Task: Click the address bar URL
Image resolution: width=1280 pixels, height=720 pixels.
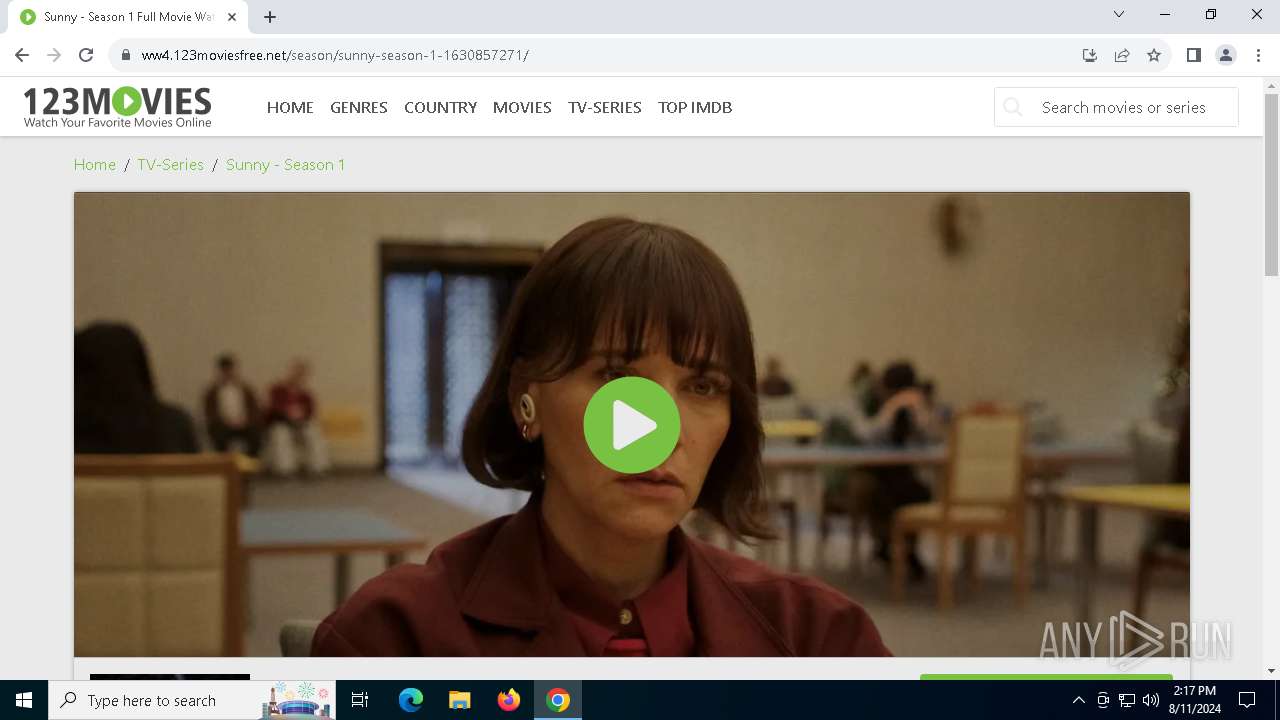Action: 335,55
